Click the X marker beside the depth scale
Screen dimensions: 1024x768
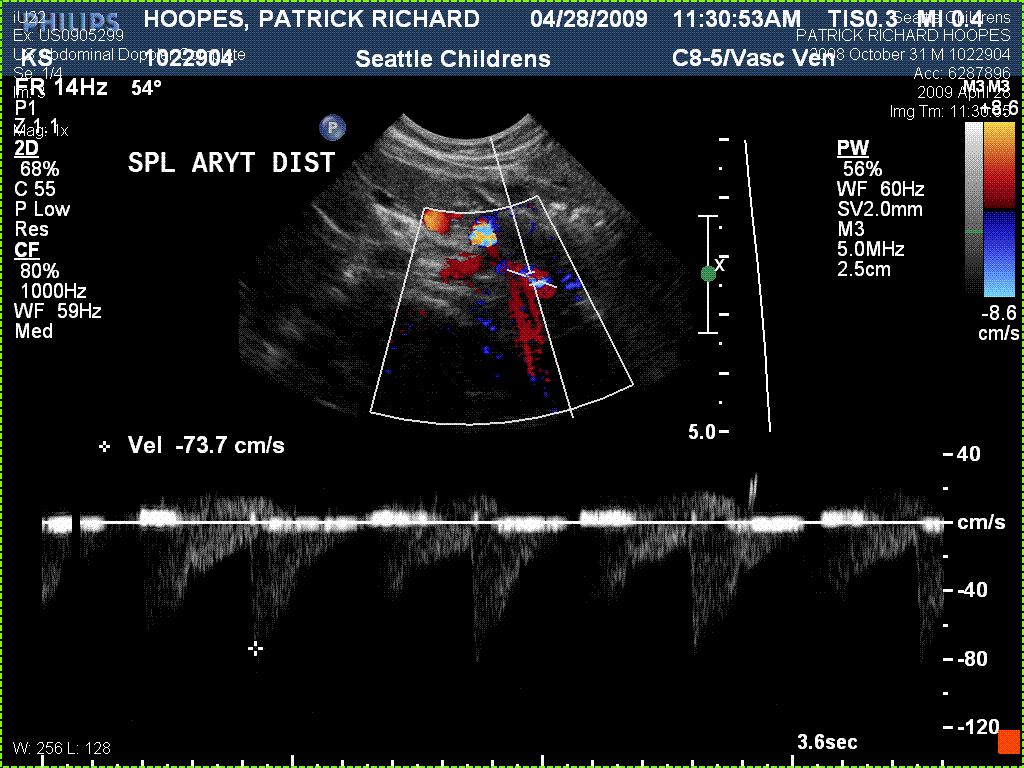(720, 265)
